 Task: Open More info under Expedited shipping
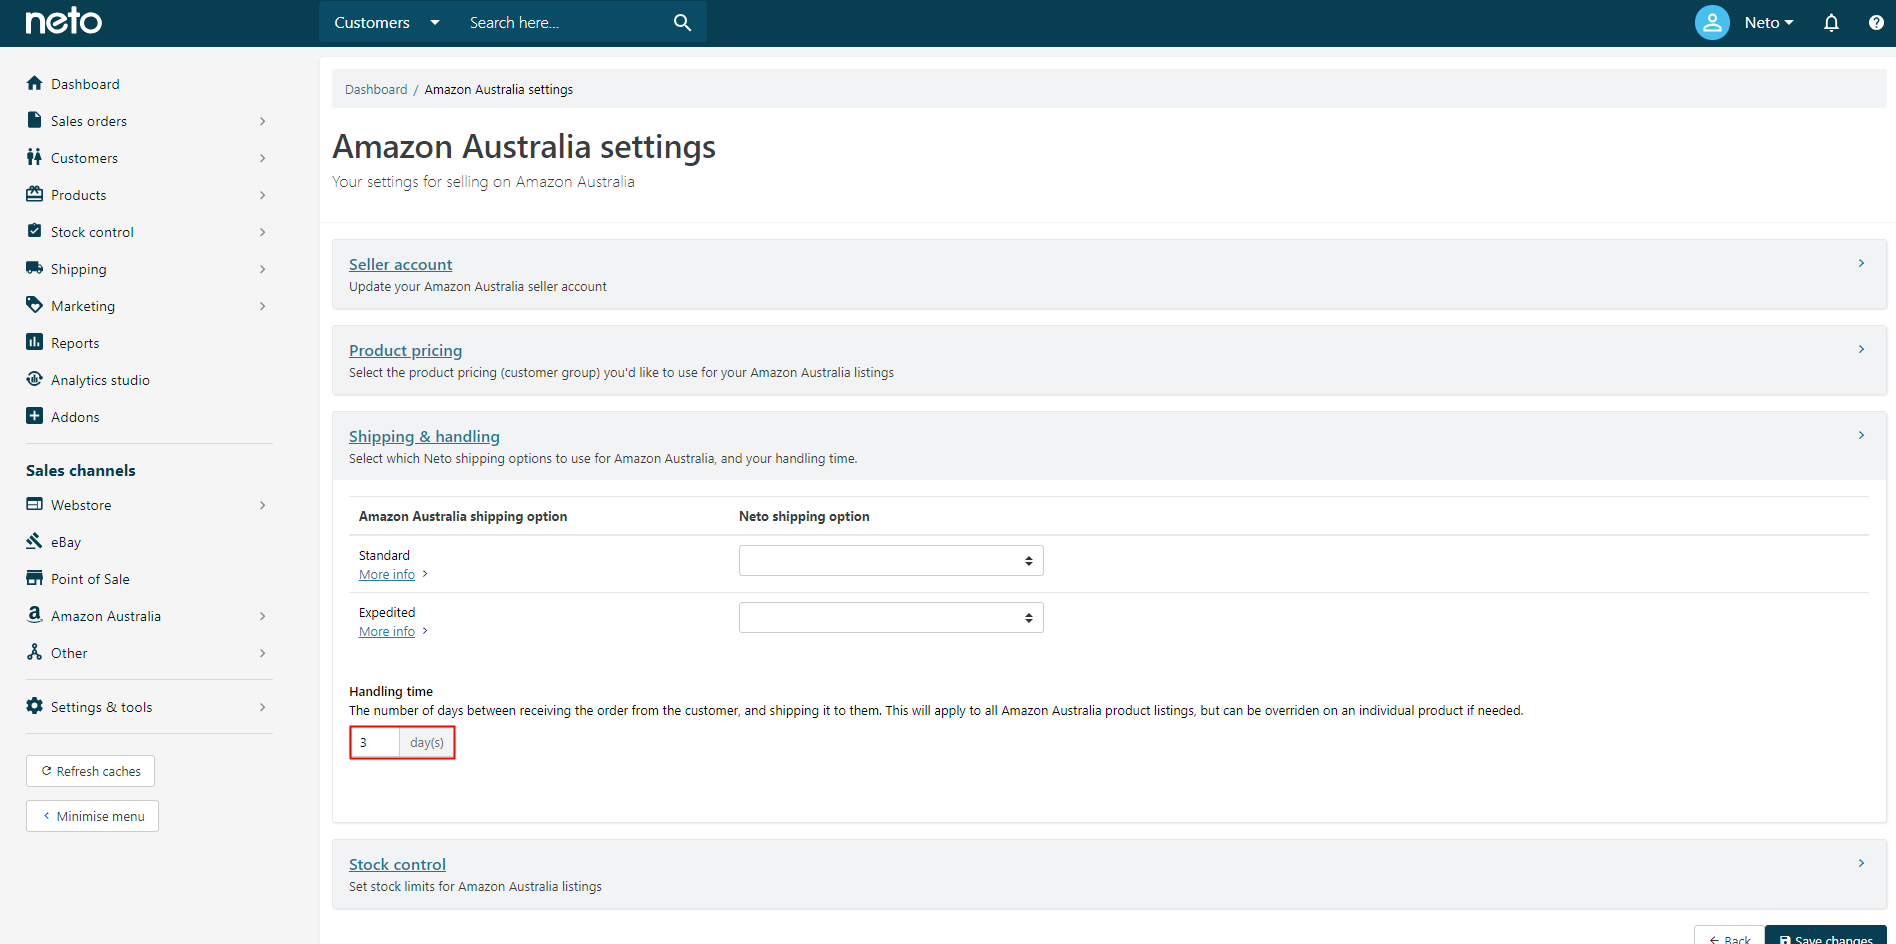(x=387, y=632)
